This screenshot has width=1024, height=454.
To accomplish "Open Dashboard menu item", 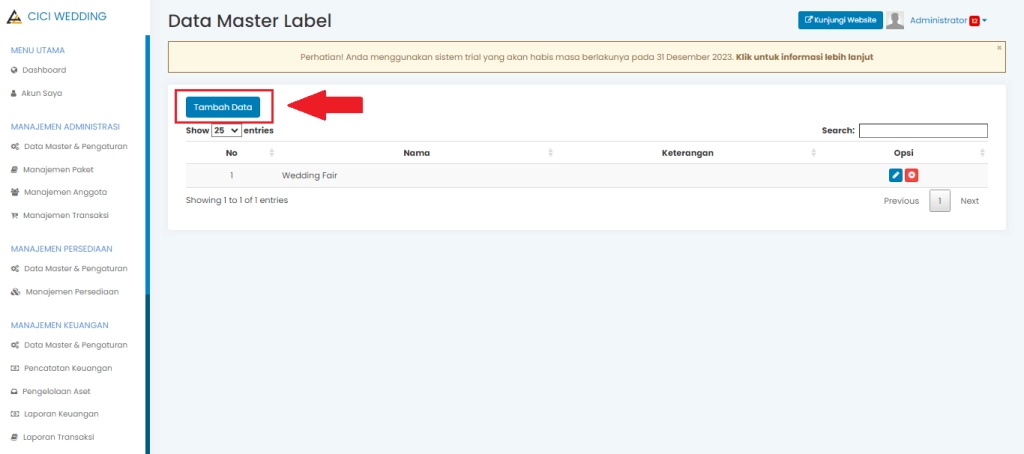I will coord(44,70).
